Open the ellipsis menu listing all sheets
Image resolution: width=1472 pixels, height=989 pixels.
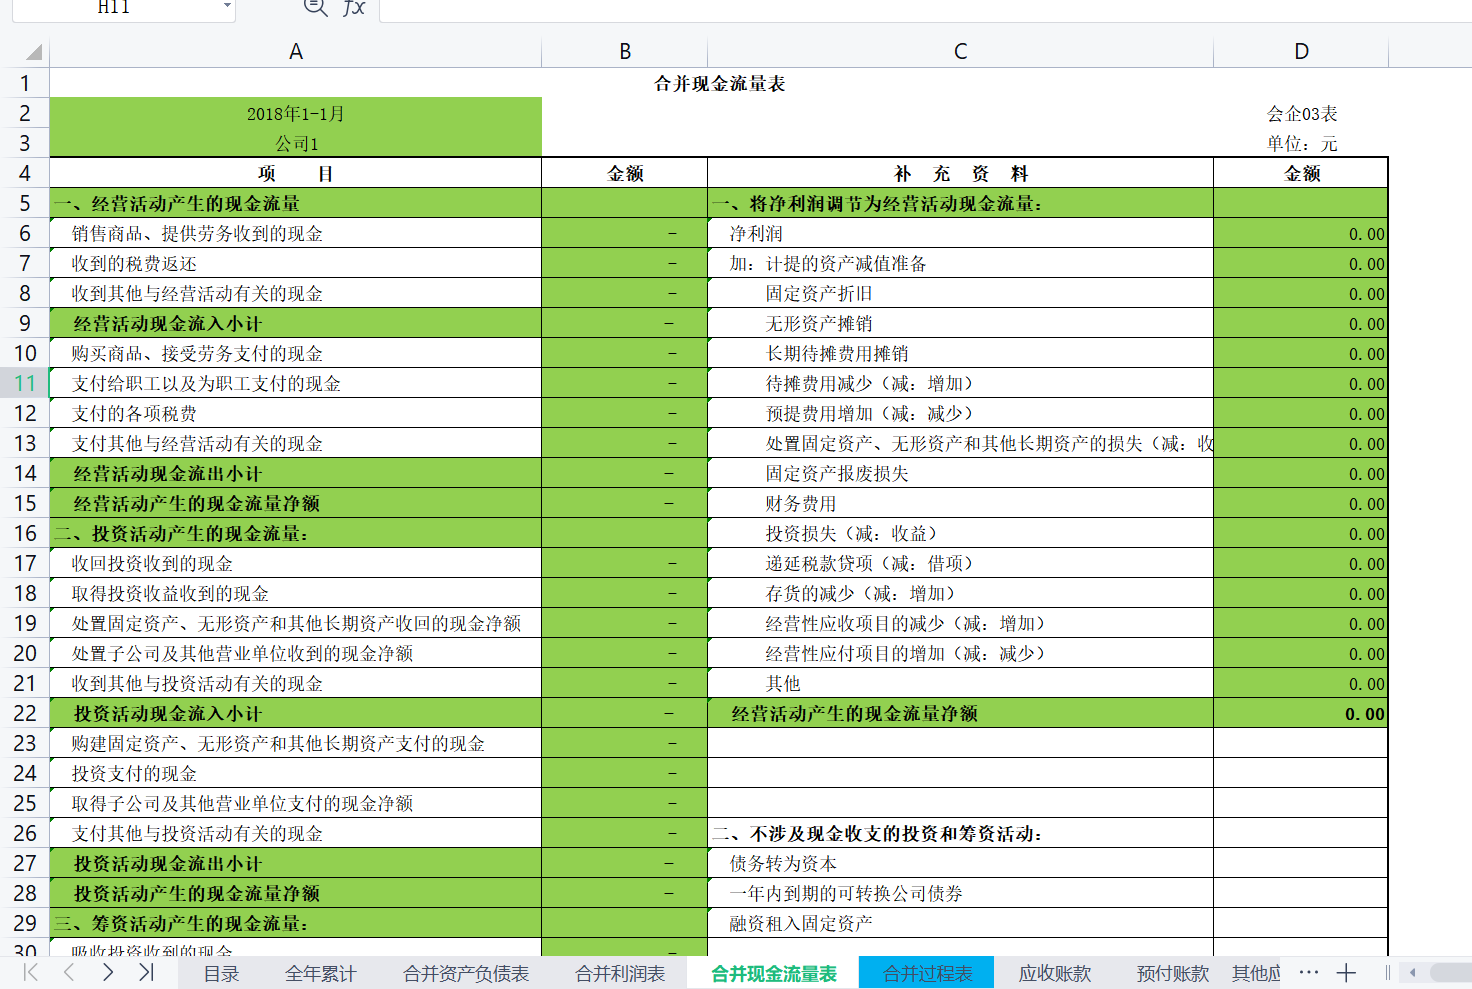pos(1309,971)
